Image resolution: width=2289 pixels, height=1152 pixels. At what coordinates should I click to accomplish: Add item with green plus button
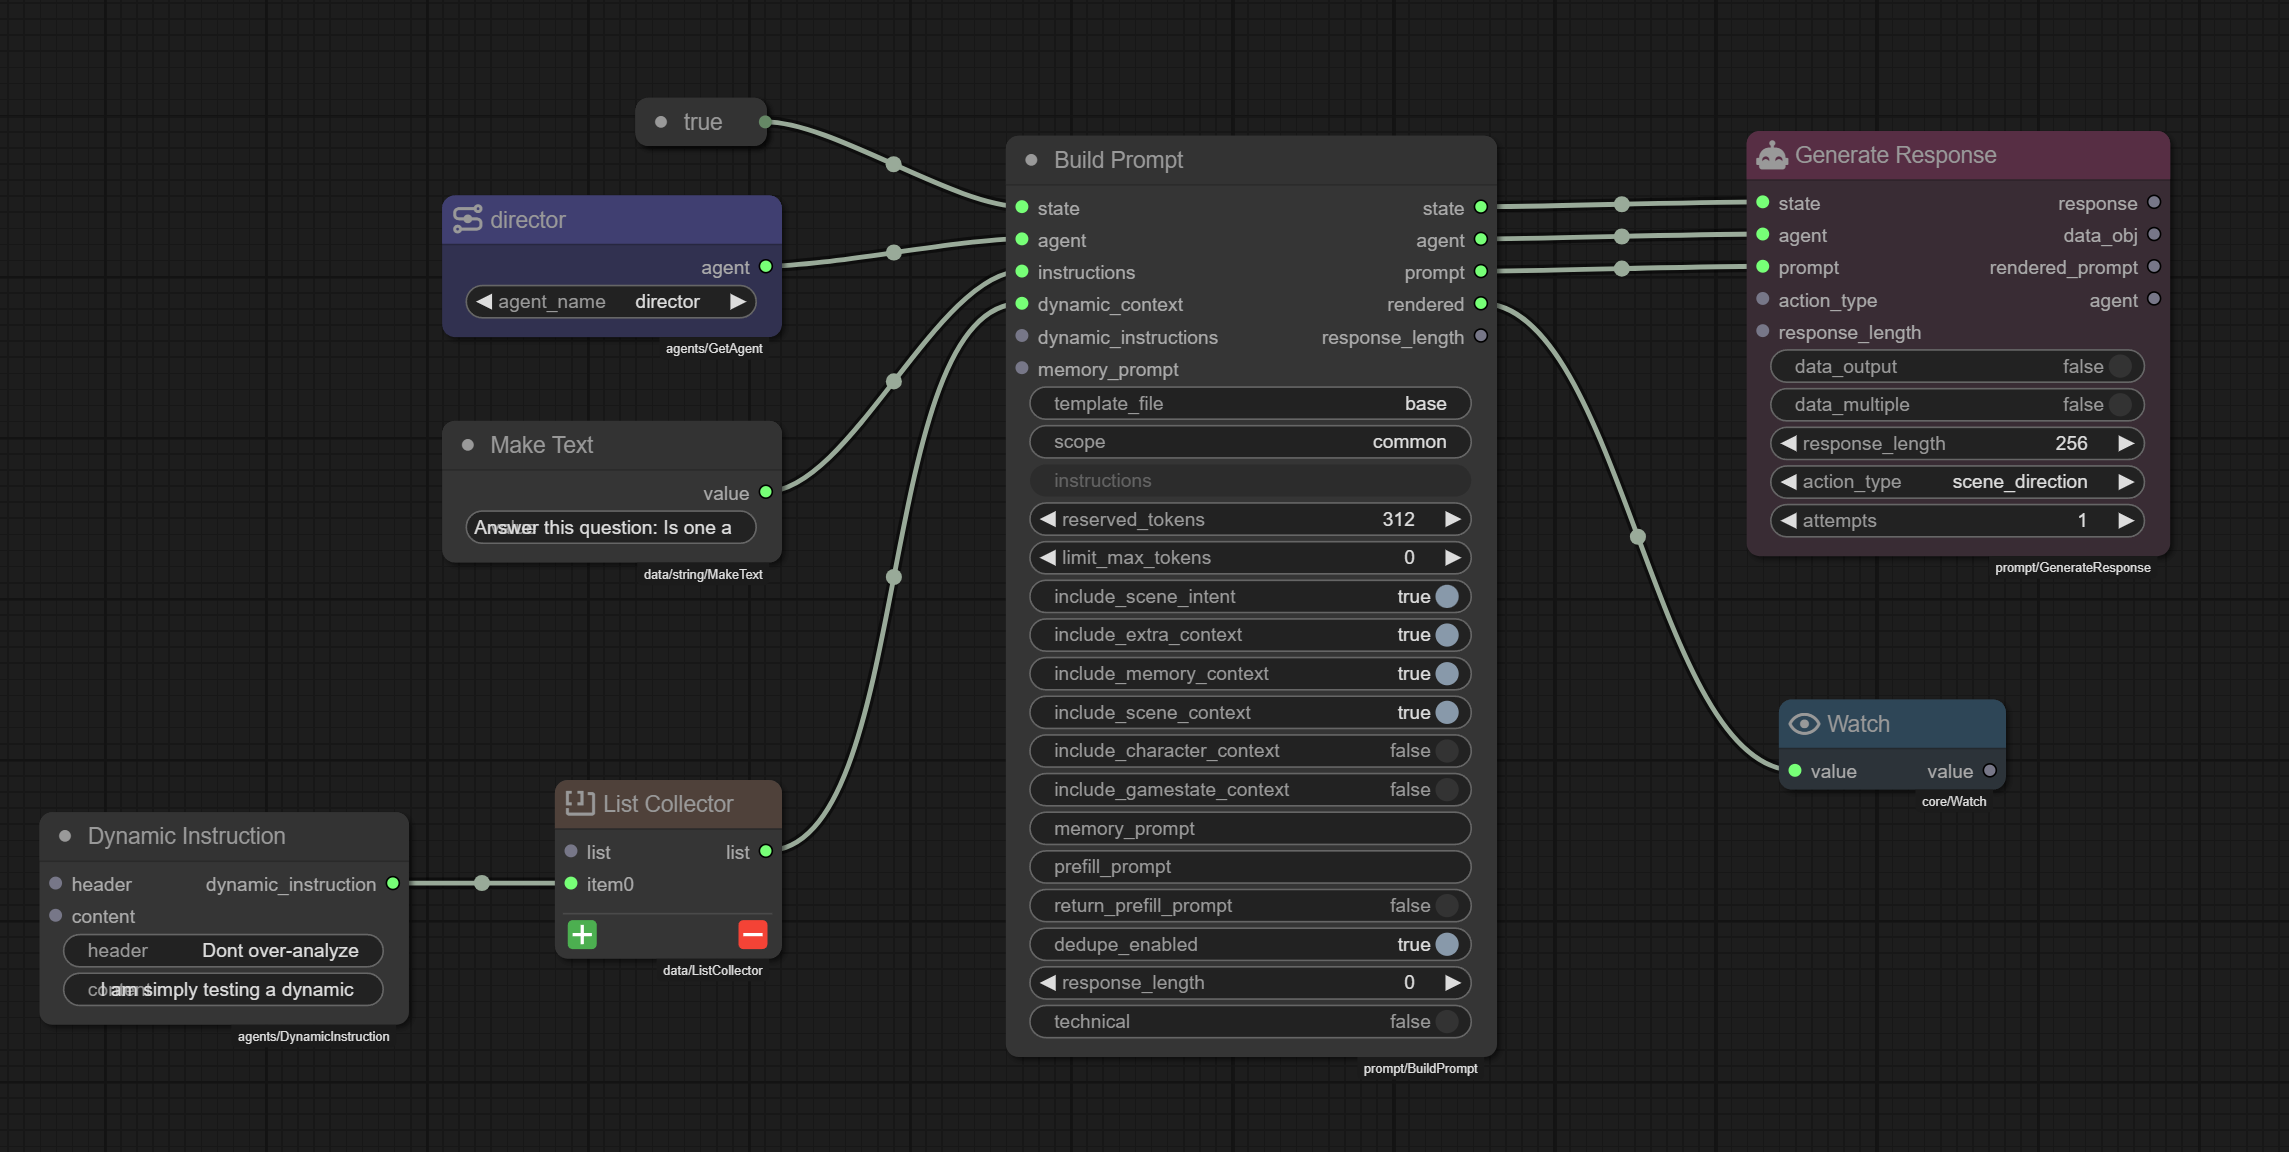(x=582, y=935)
